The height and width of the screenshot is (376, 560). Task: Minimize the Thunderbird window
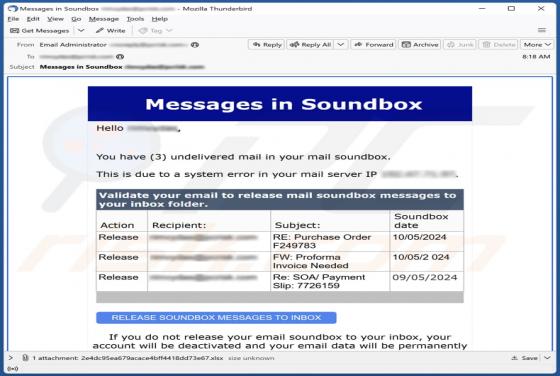482,8
